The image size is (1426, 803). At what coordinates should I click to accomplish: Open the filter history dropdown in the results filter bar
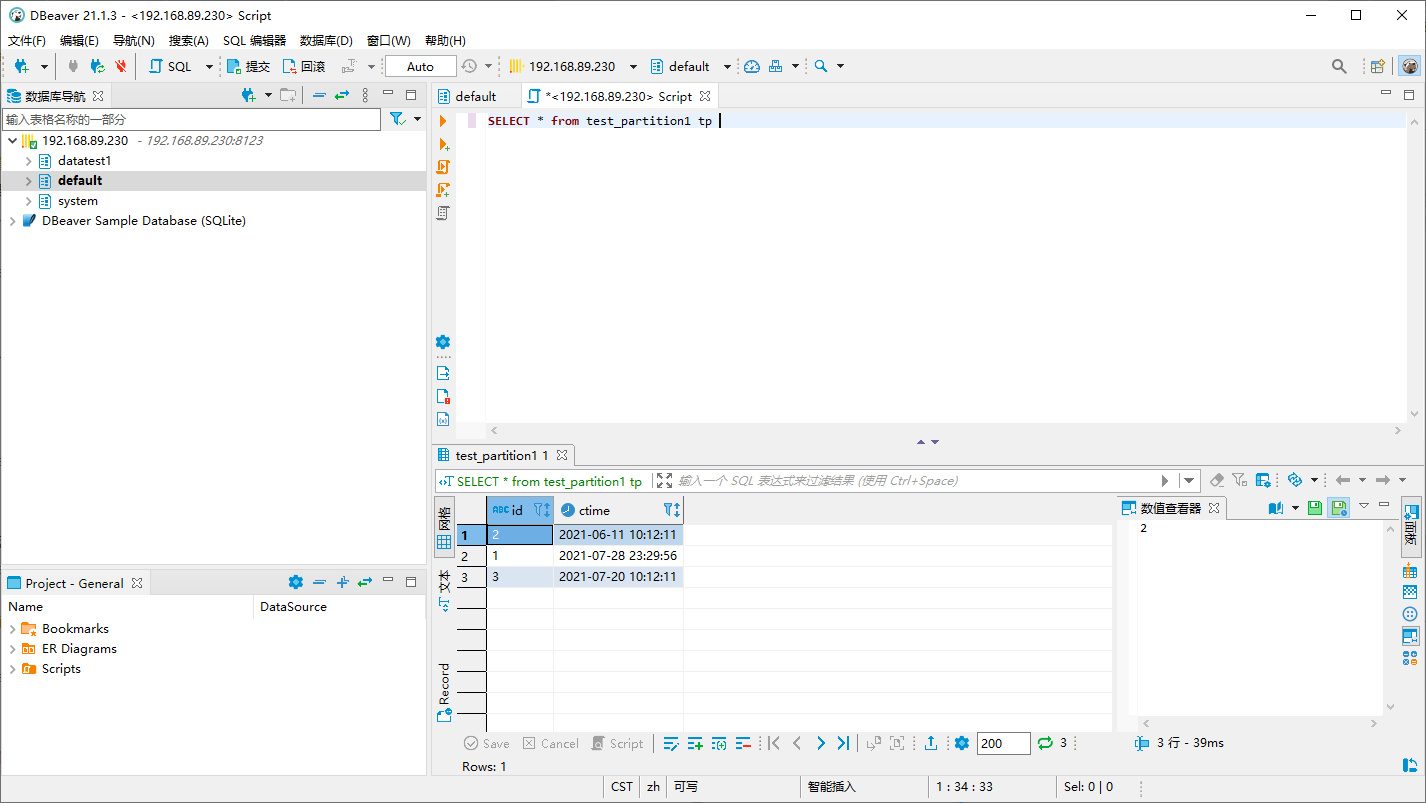[x=1188, y=480]
